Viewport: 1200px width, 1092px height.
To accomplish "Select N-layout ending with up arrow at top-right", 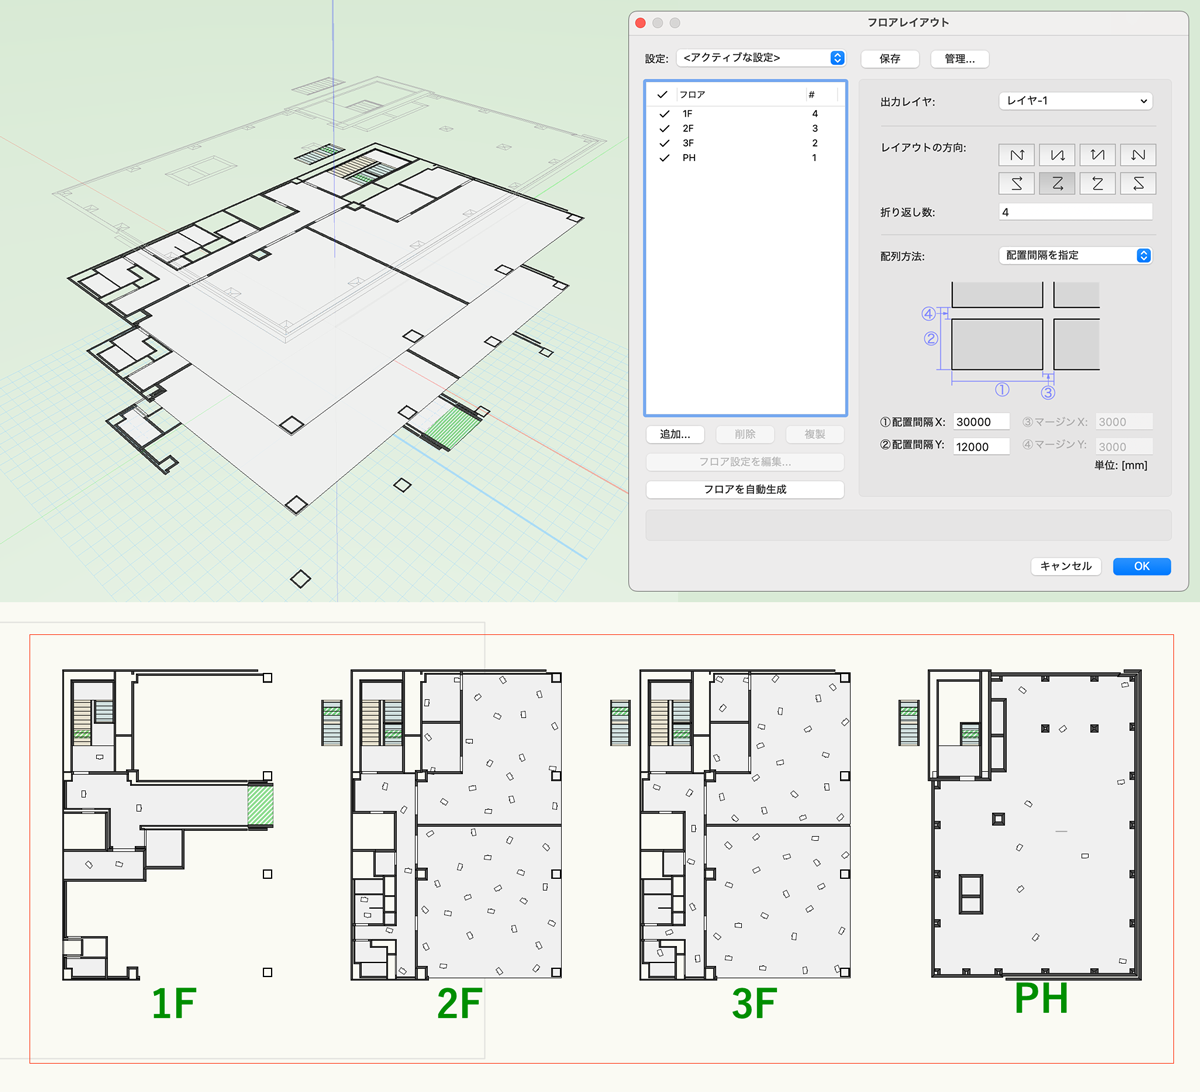I will pos(1016,155).
